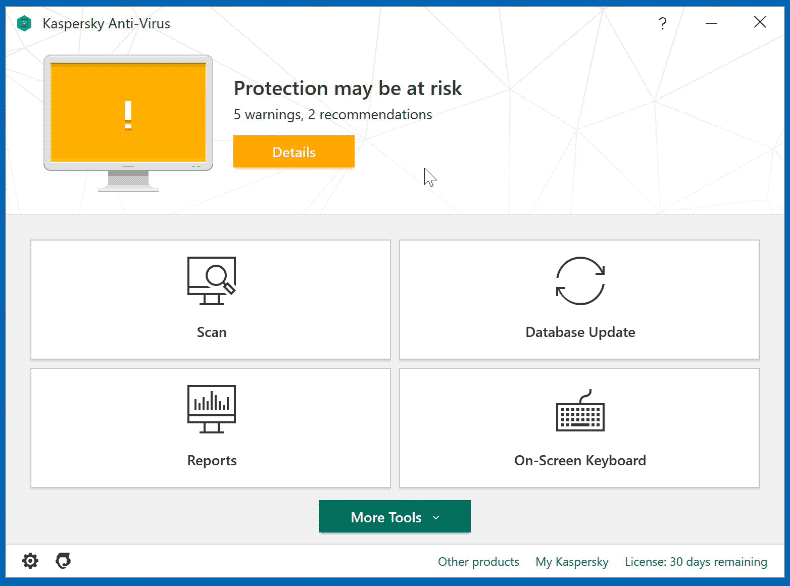Viewport: 790px width, 586px height.
Task: Open the Scan tile's monitor-magnifier icon
Action: pyautogui.click(x=211, y=281)
